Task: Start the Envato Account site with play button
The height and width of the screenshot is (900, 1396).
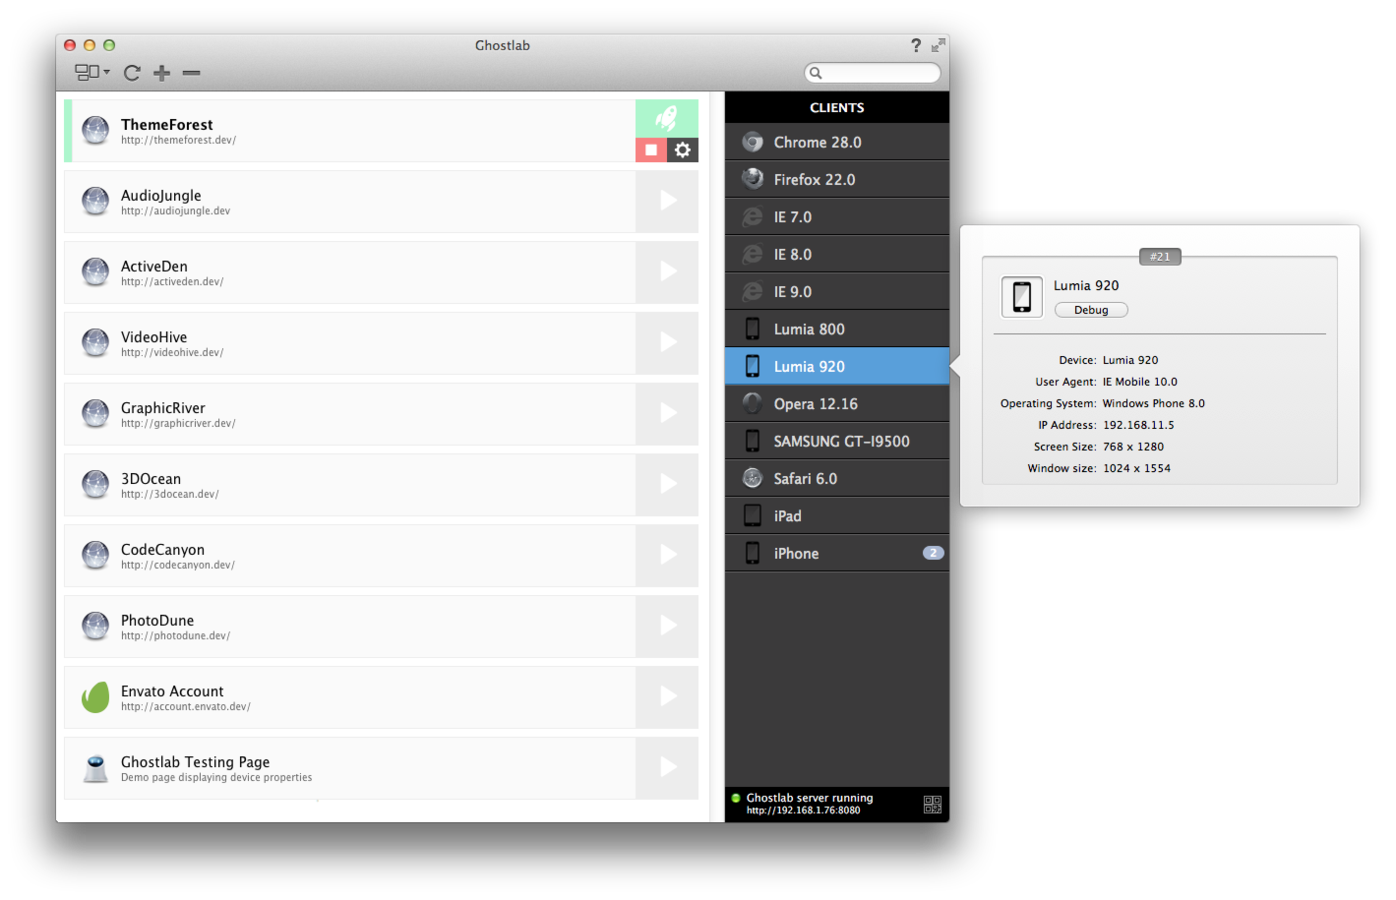Action: pos(667,697)
